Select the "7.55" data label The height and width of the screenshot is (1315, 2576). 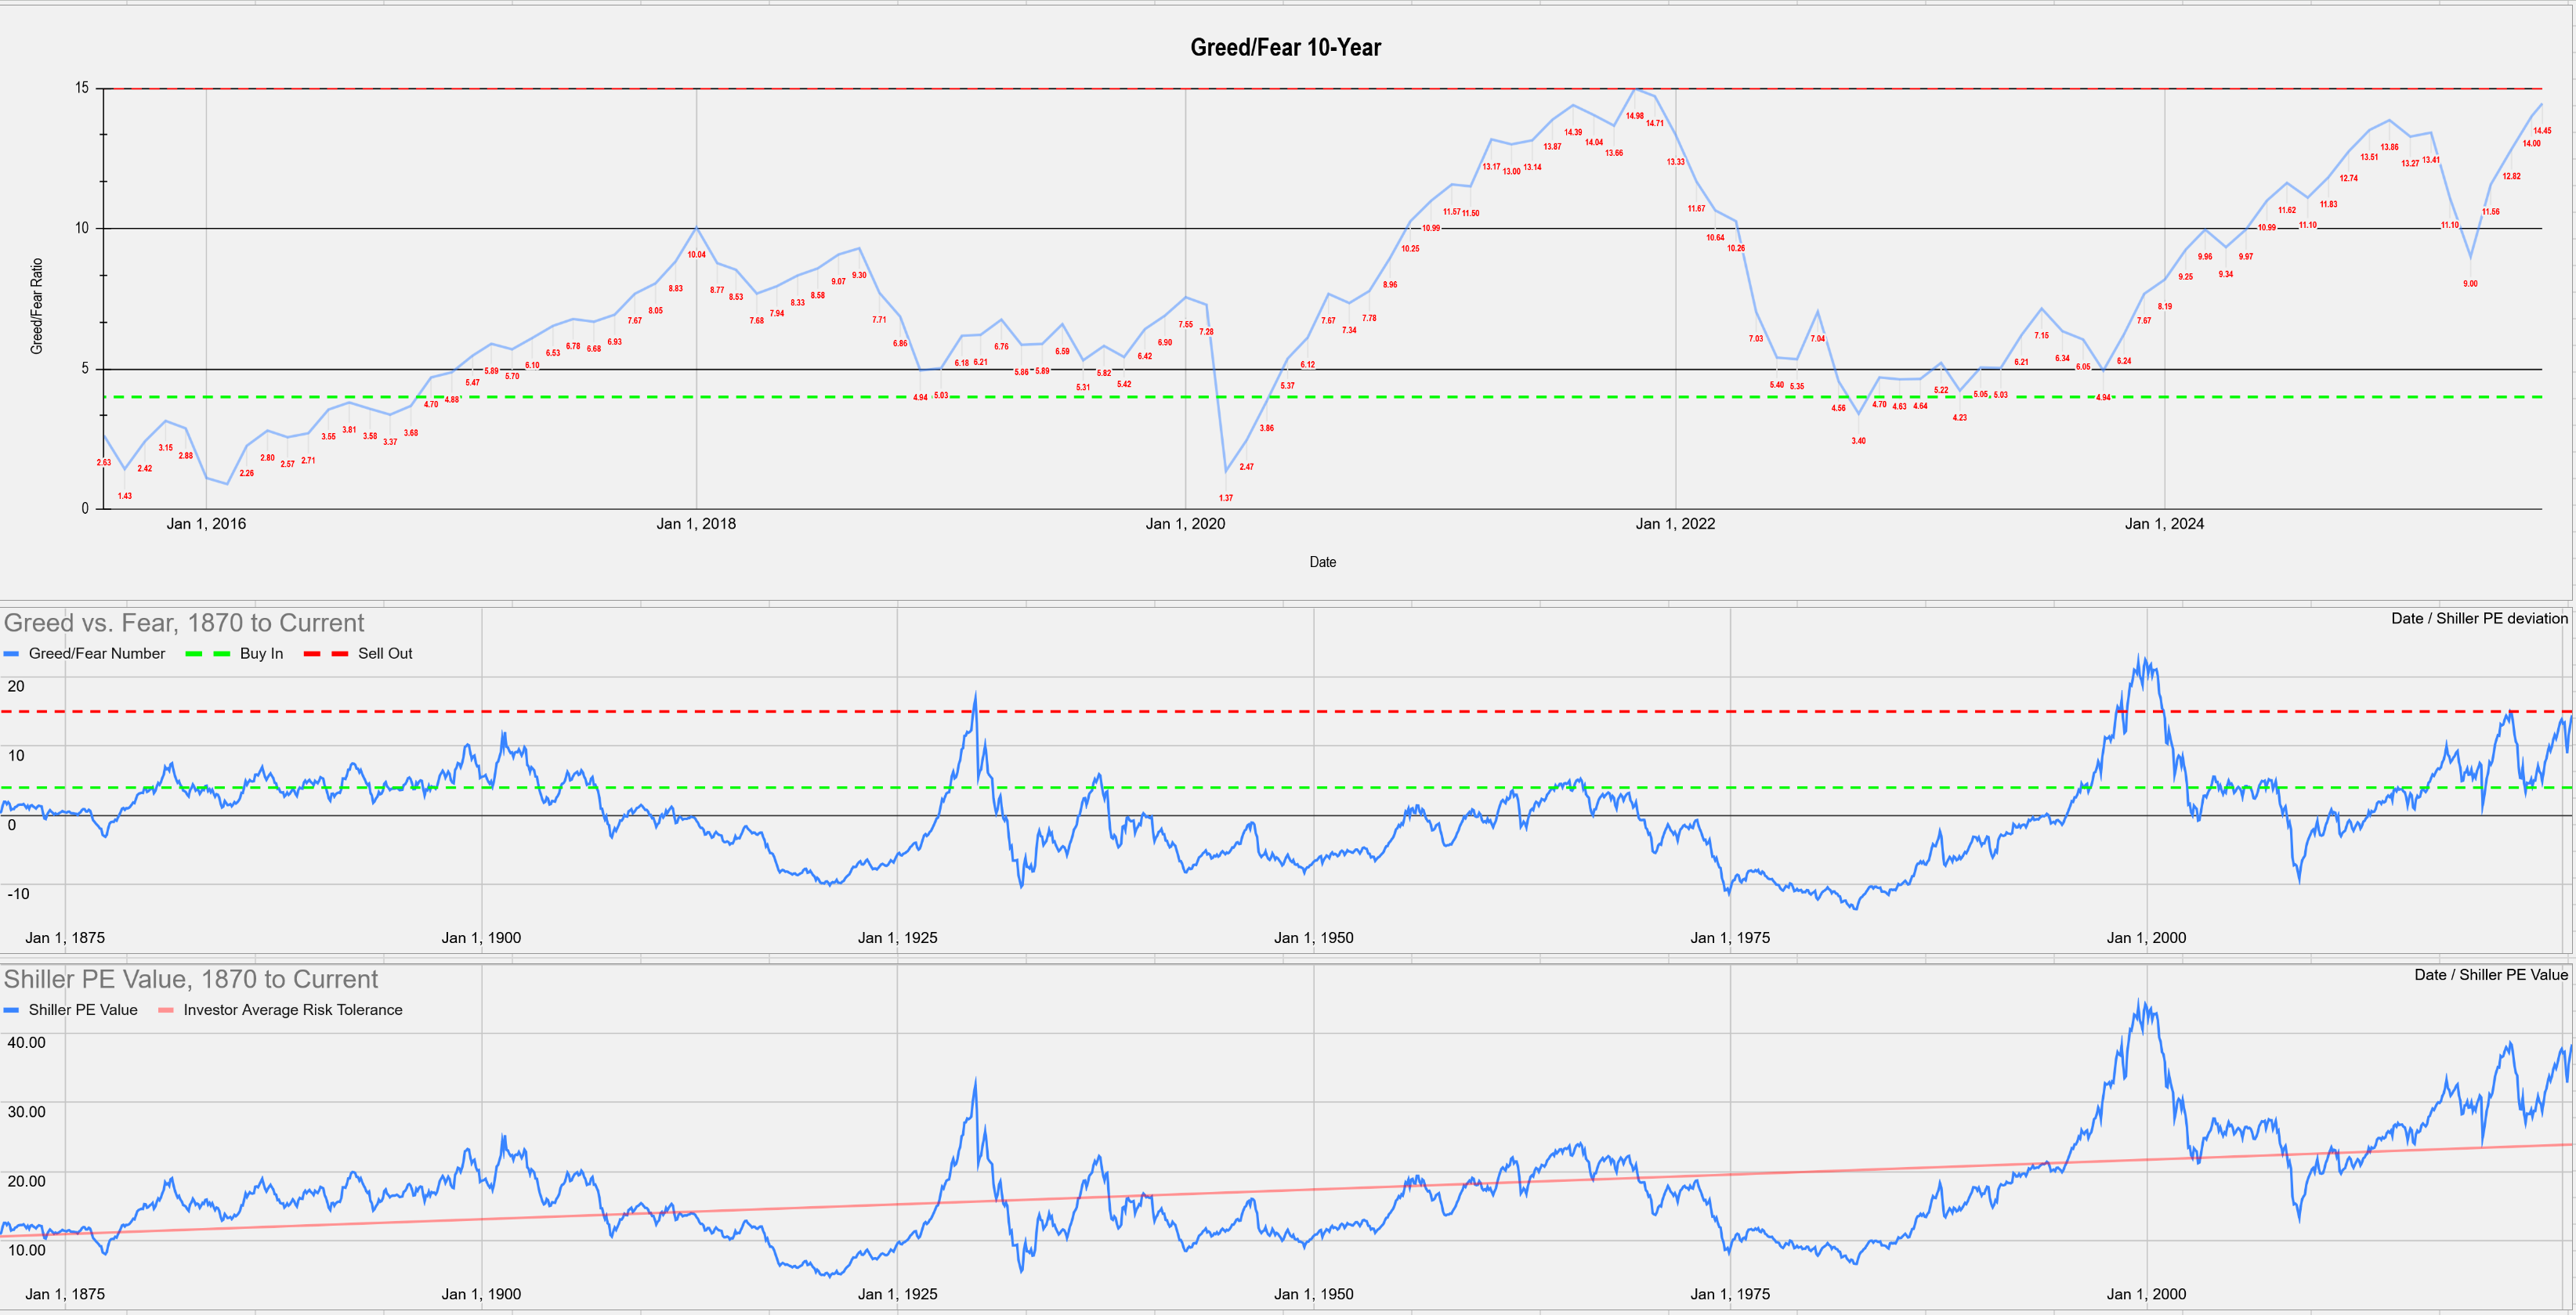[1185, 325]
